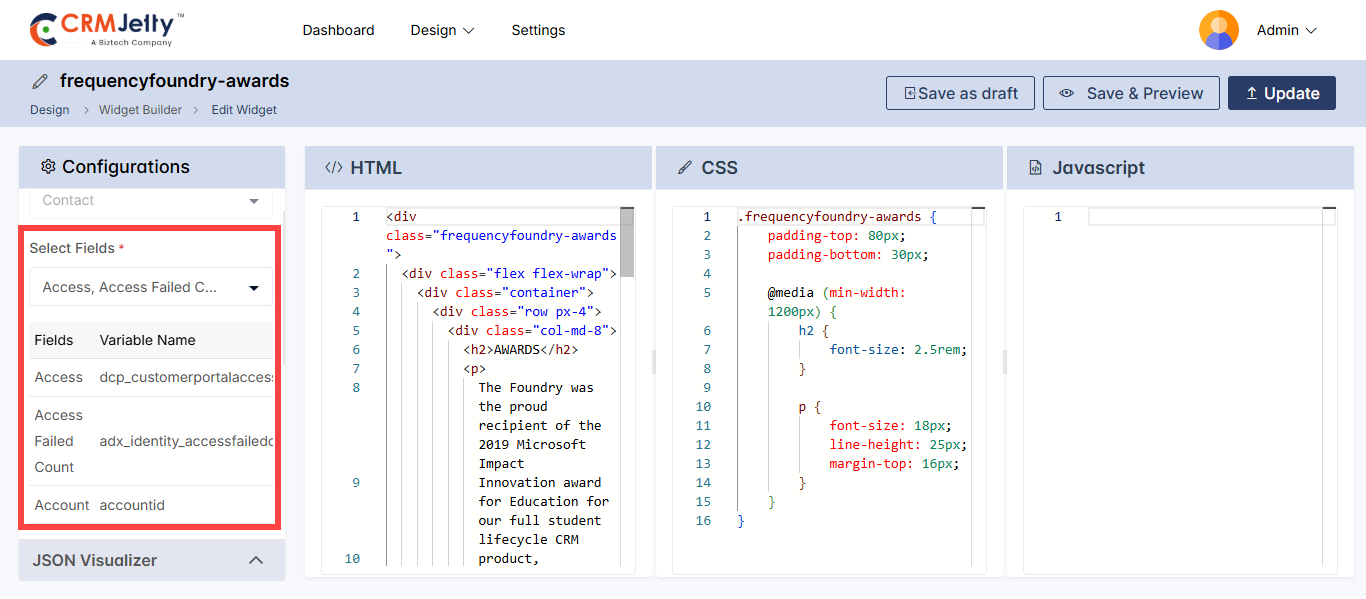The height and width of the screenshot is (599, 1366).
Task: Click the pencil icon beside widget name
Action: coord(40,81)
